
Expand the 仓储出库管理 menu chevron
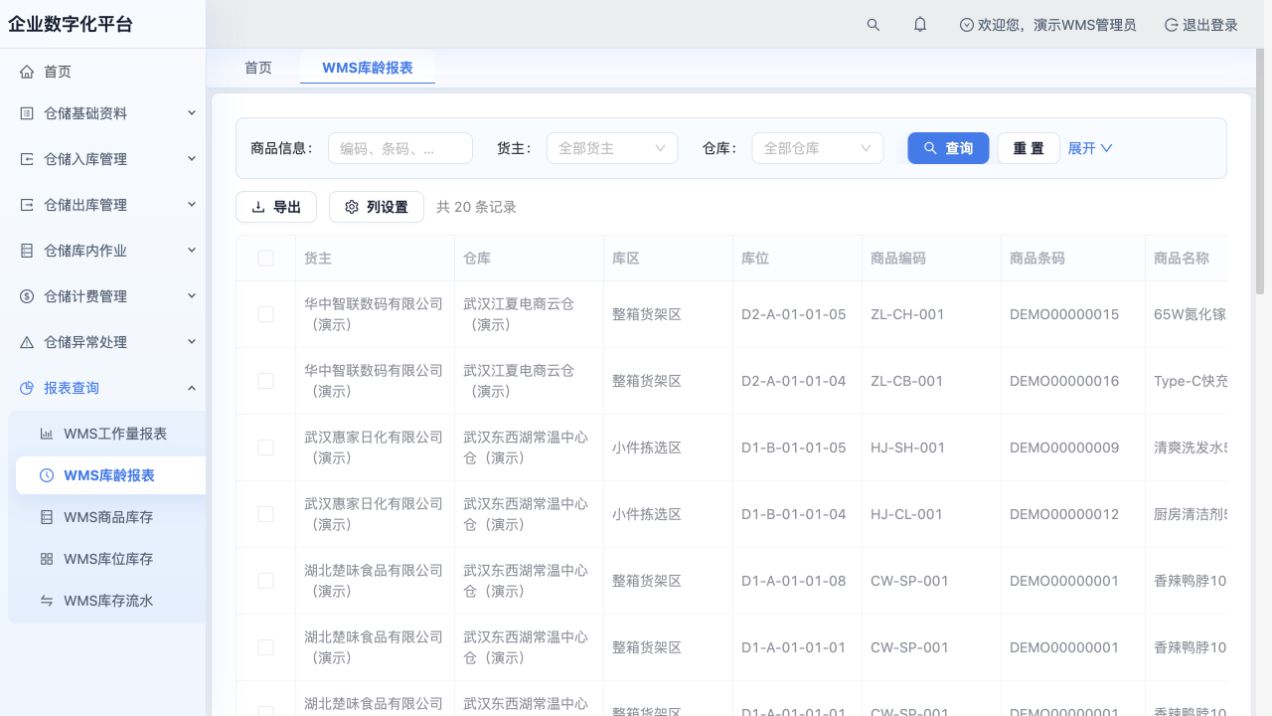pos(191,205)
